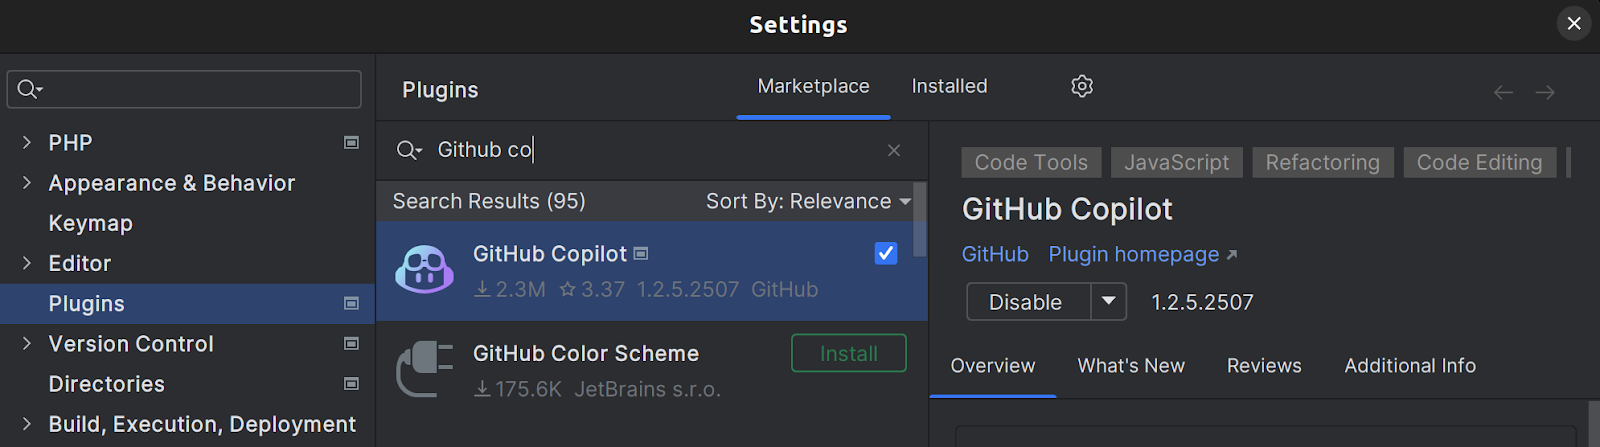Viewport: 1600px width, 447px height.
Task: Select Keymap in the settings tree
Action: [x=90, y=224]
